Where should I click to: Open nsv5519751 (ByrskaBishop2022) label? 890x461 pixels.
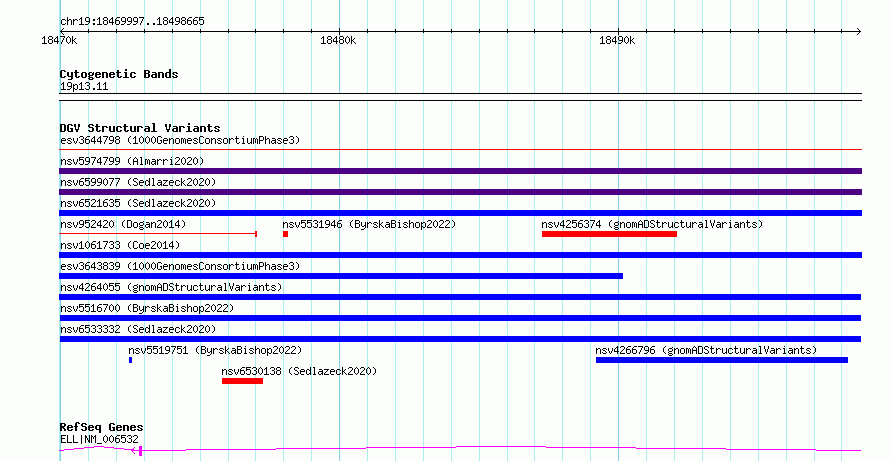pos(215,350)
